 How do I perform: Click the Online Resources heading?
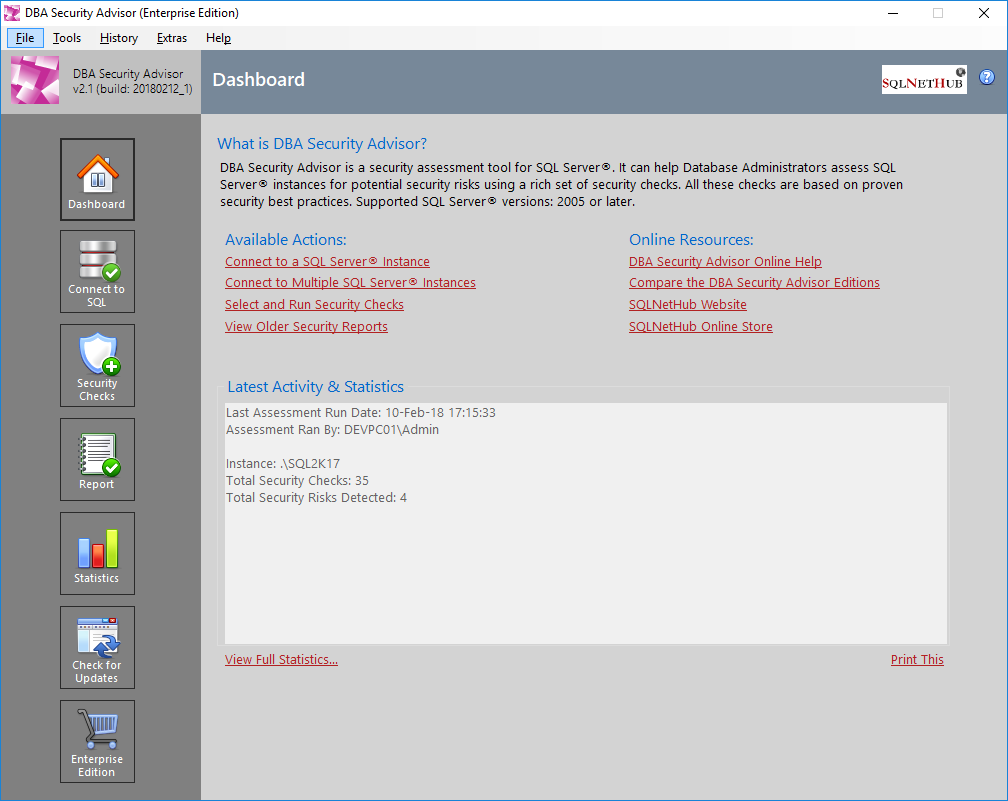pos(691,240)
